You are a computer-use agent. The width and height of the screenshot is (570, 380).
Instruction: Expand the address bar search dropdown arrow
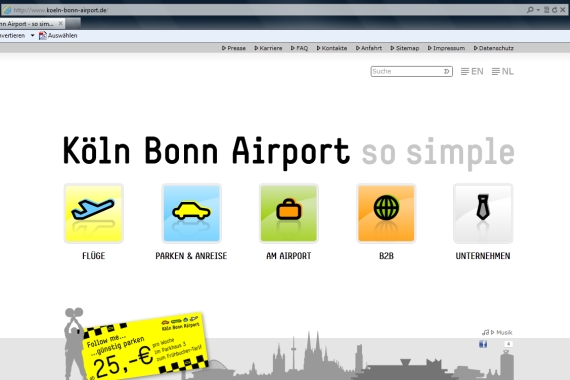coord(538,10)
